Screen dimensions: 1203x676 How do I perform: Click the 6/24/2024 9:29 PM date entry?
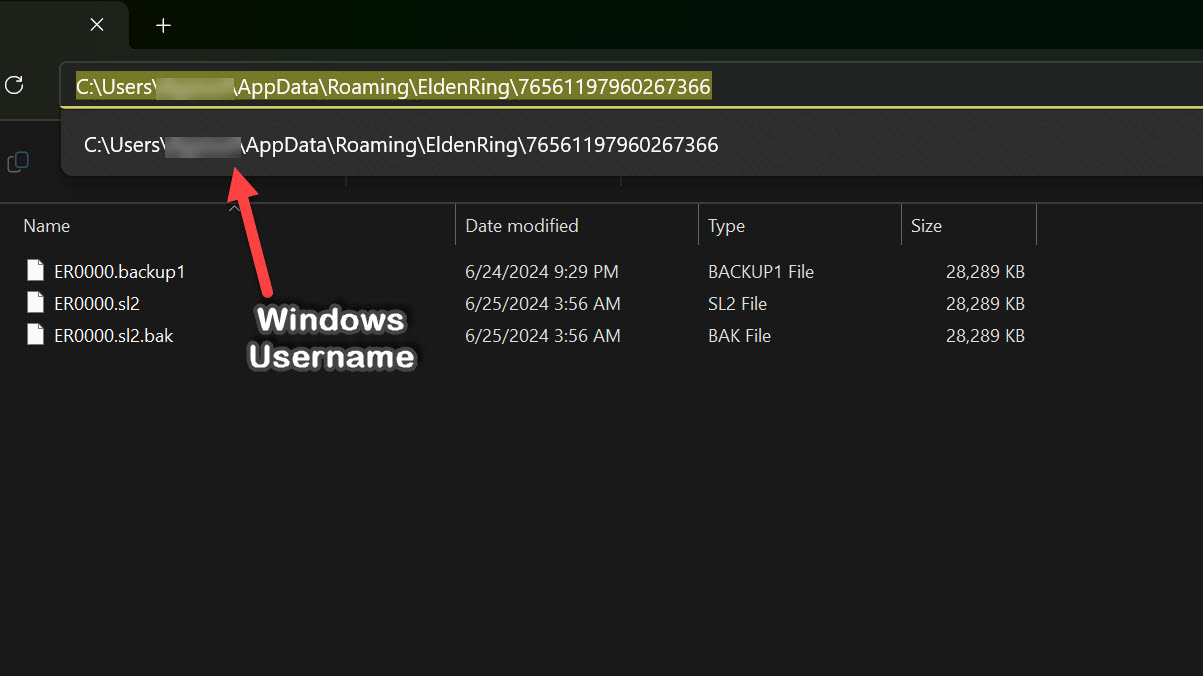pos(542,271)
